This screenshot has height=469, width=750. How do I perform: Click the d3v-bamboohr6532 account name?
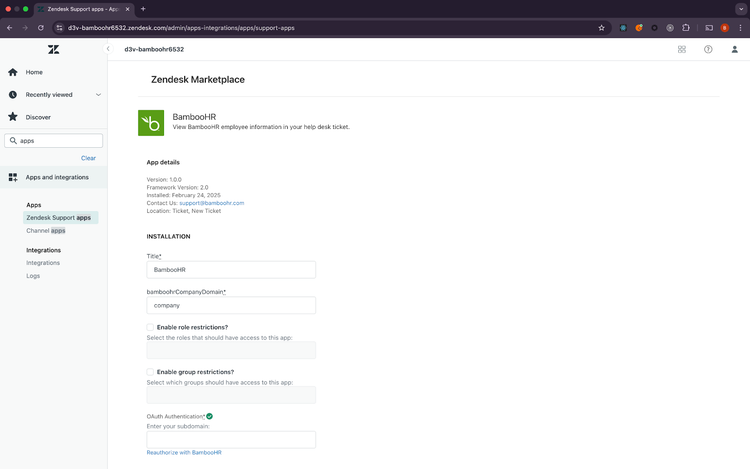click(154, 49)
